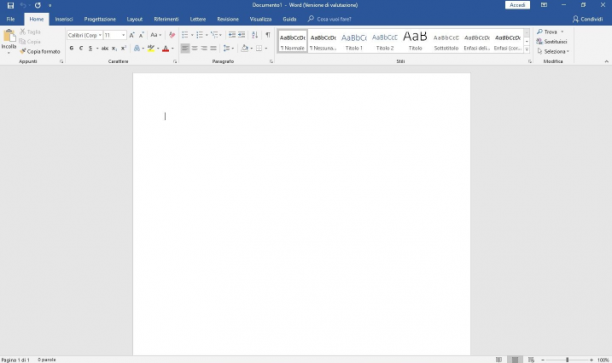Click the clear formatting eraser icon

pyautogui.click(x=172, y=35)
